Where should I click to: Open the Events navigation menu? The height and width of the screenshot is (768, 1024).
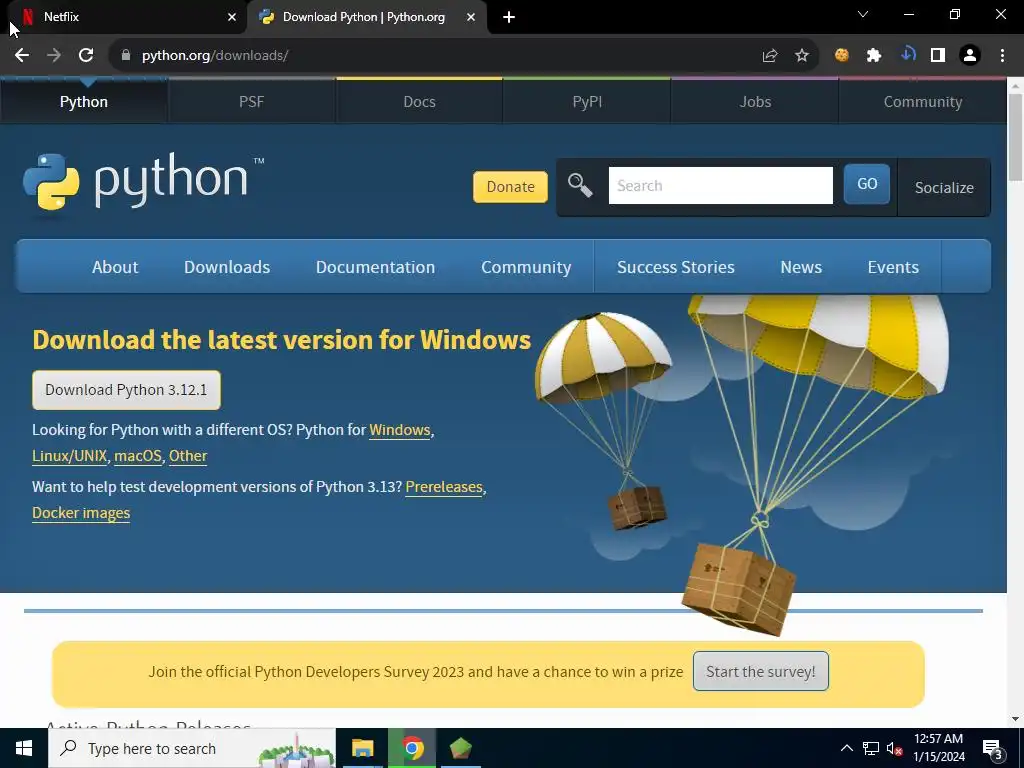893,267
